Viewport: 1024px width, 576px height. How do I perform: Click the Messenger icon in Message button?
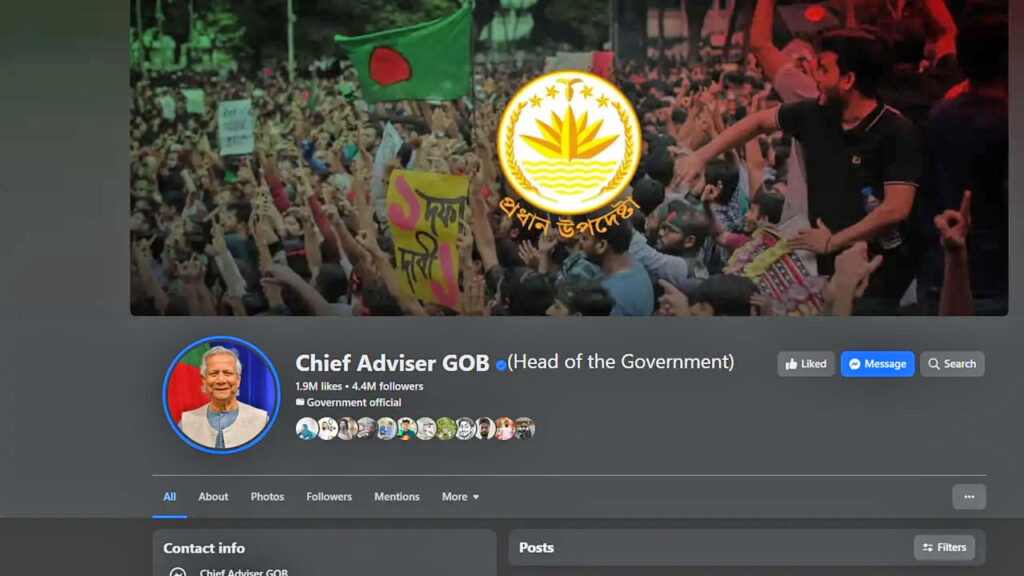(x=855, y=364)
